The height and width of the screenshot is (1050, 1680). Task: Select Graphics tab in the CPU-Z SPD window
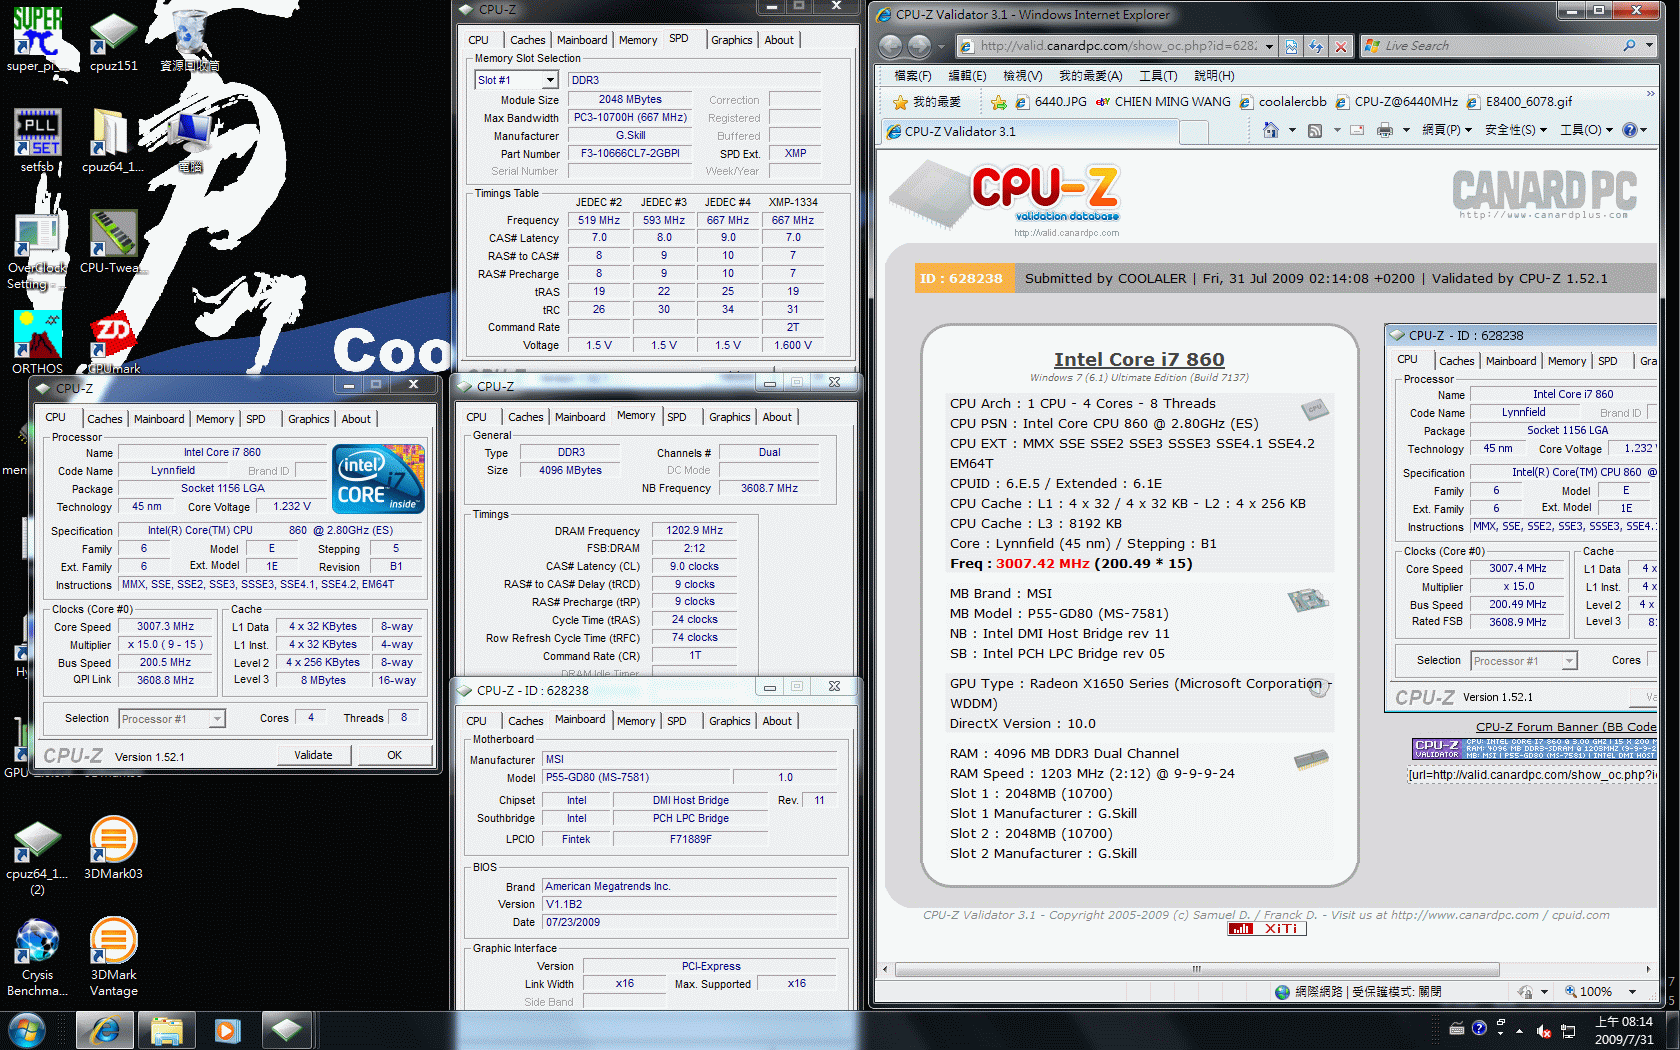(x=731, y=40)
